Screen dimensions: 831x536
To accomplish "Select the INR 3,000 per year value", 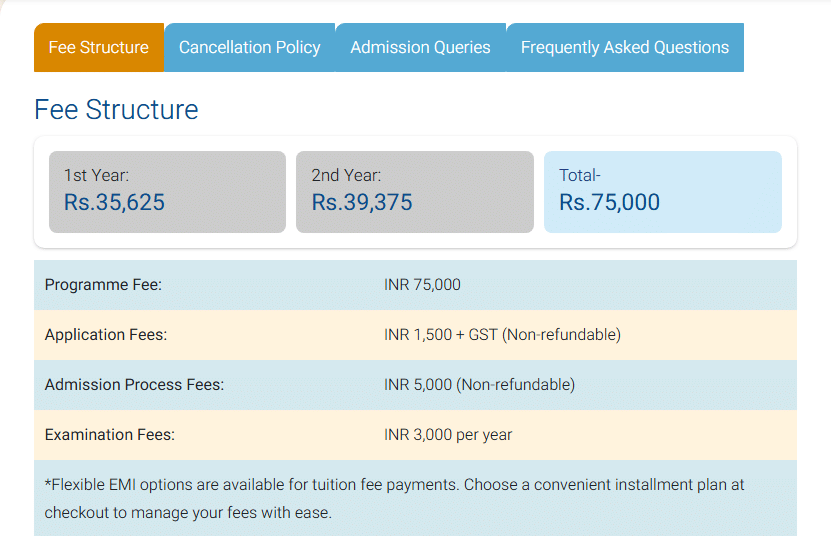I will (448, 435).
